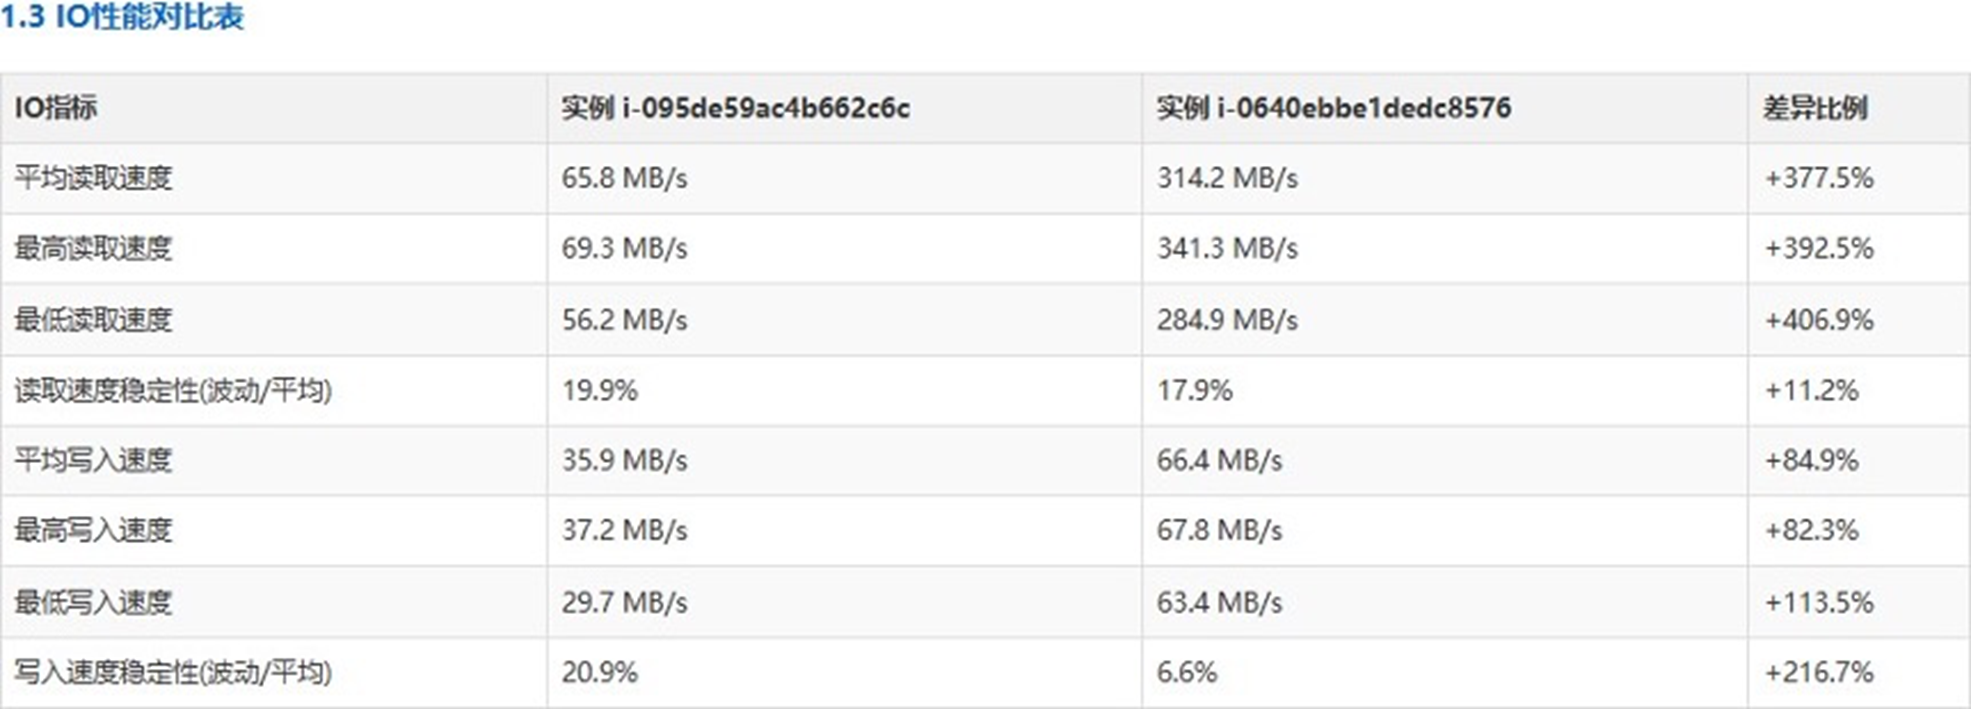The width and height of the screenshot is (1971, 709).
Task: Click the +406.9% difference cell
Action: [1818, 320]
